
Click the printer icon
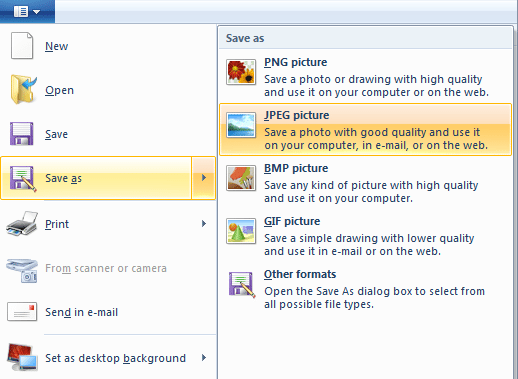click(x=22, y=223)
